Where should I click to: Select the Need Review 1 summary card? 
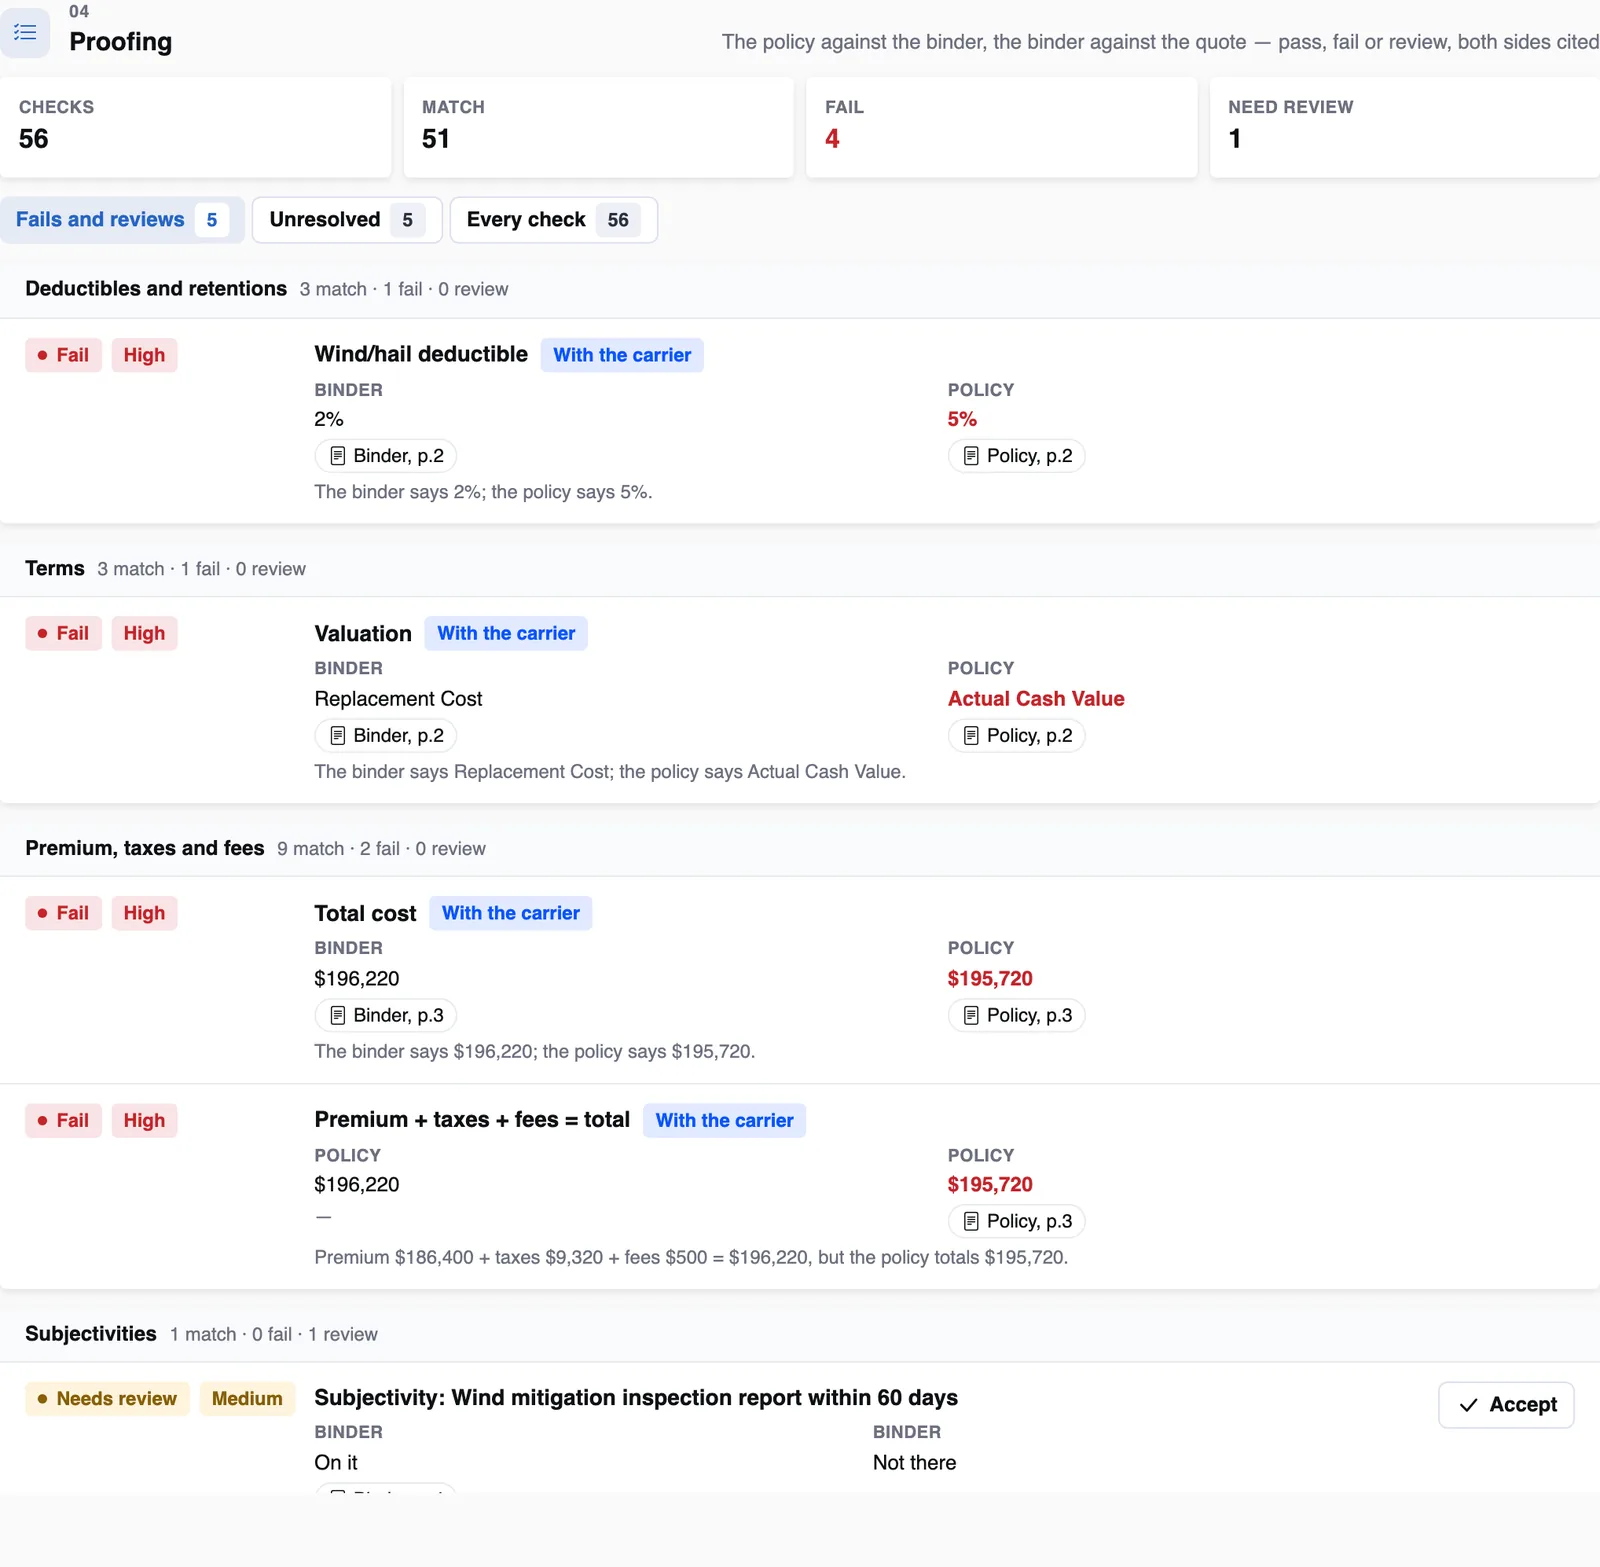pyautogui.click(x=1405, y=128)
